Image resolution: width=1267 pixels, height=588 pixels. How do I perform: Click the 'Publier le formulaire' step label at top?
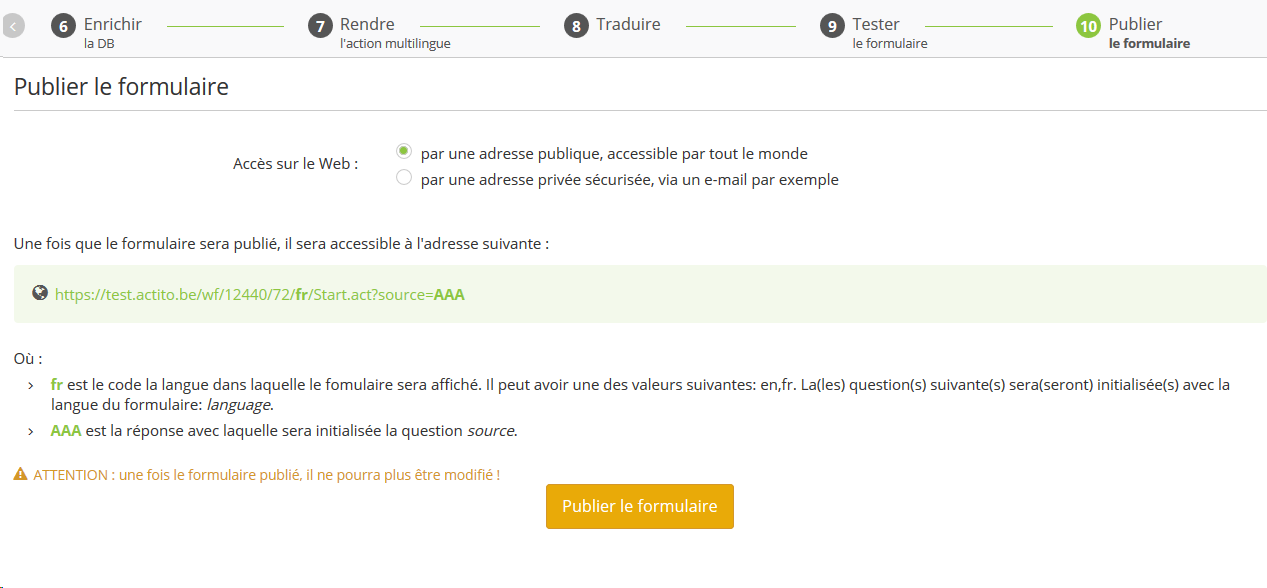coord(1148,32)
